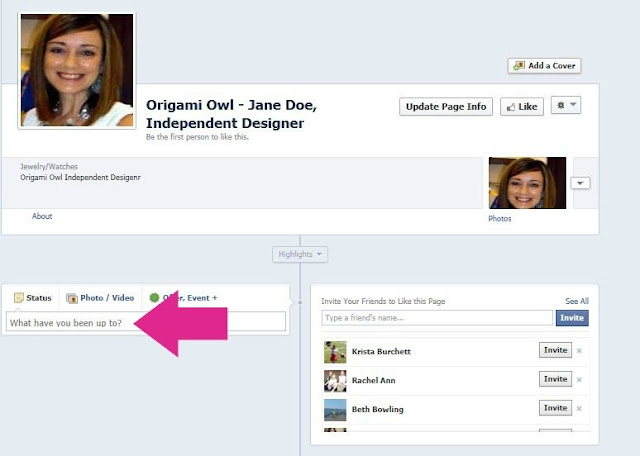640x456 pixels.
Task: Select the Status tab
Action: pyautogui.click(x=33, y=298)
